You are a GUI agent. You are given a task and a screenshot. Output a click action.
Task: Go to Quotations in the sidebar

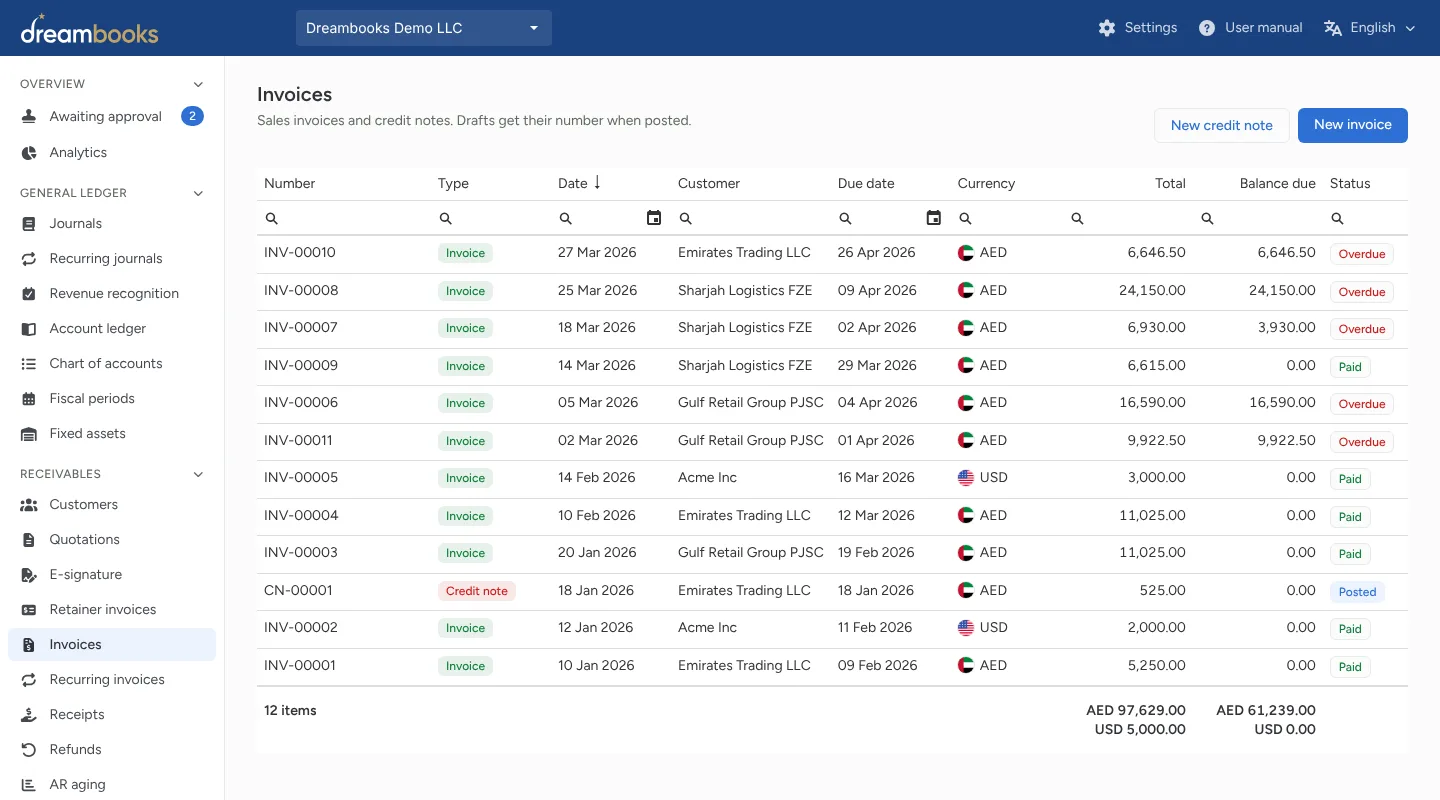pyautogui.click(x=112, y=540)
